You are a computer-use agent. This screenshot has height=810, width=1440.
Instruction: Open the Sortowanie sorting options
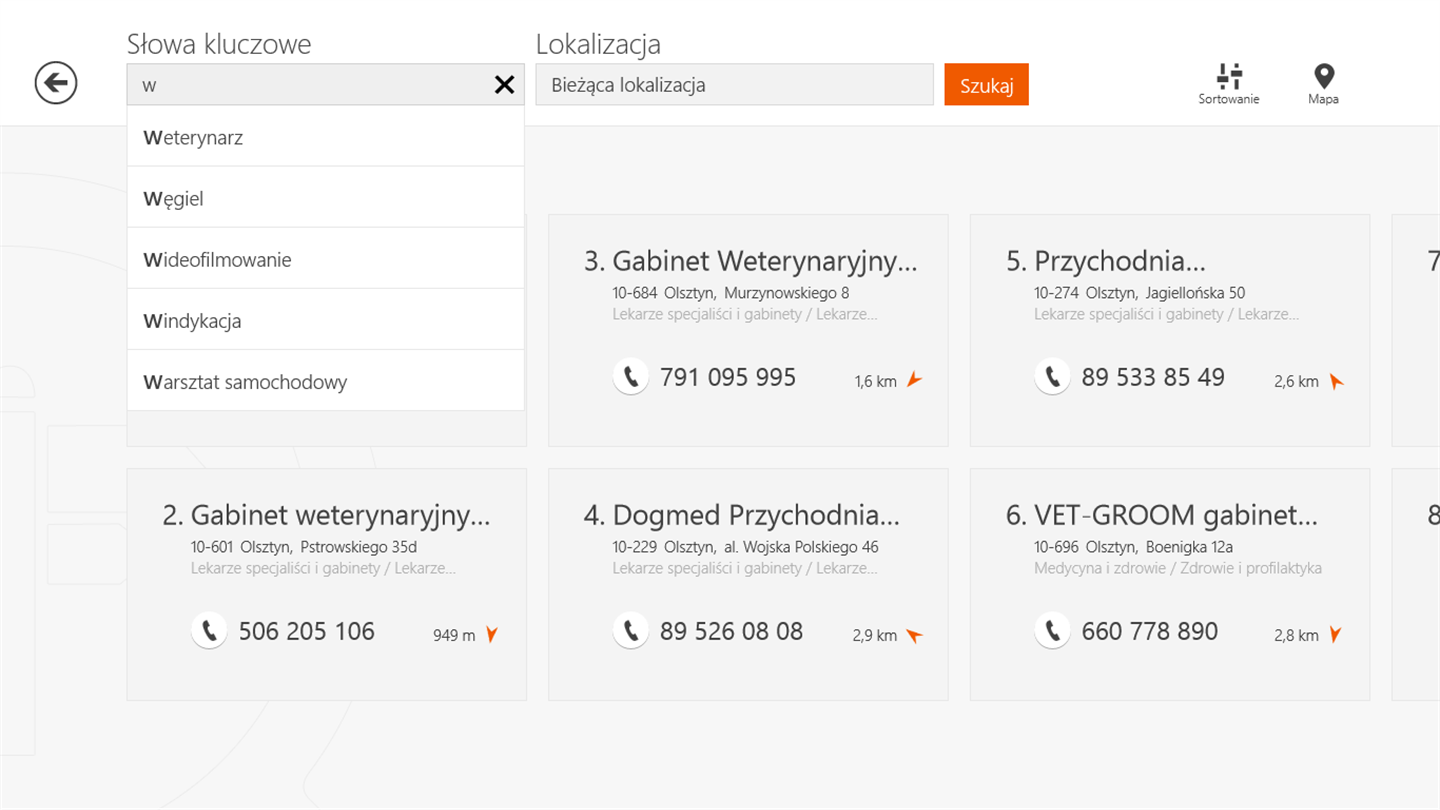point(1229,84)
